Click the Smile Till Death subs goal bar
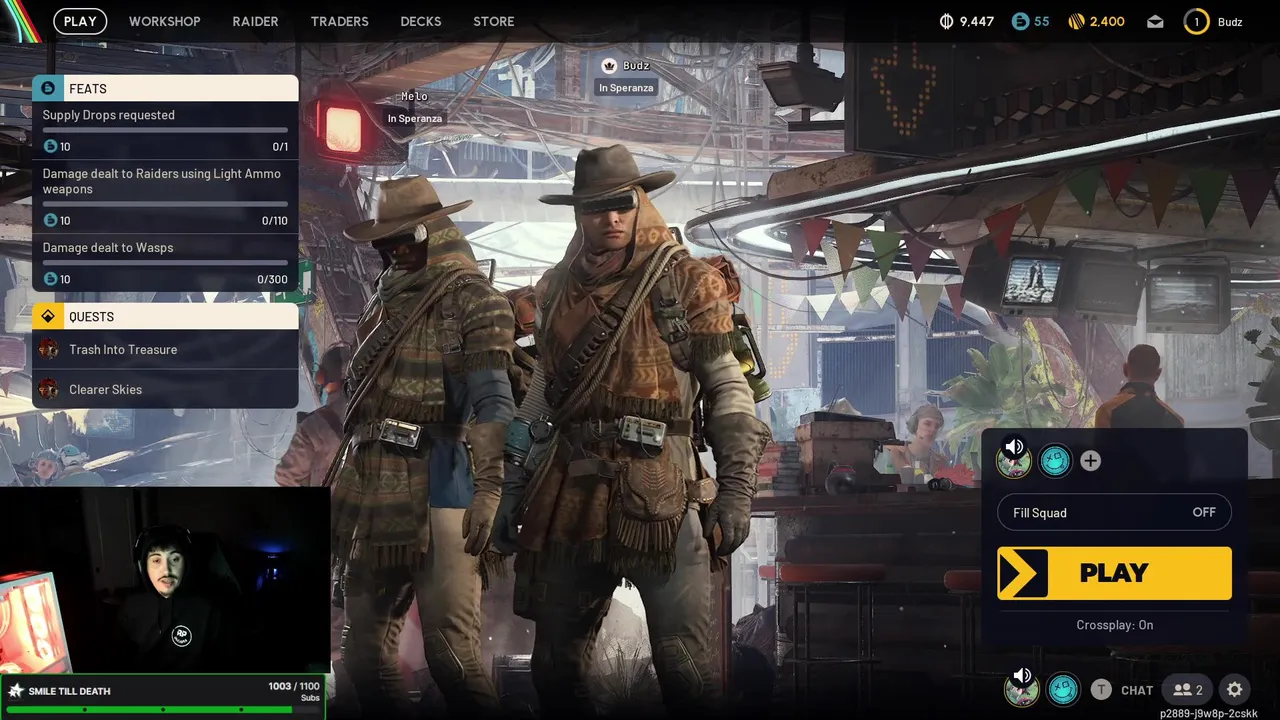Image resolution: width=1280 pixels, height=720 pixels. [164, 696]
